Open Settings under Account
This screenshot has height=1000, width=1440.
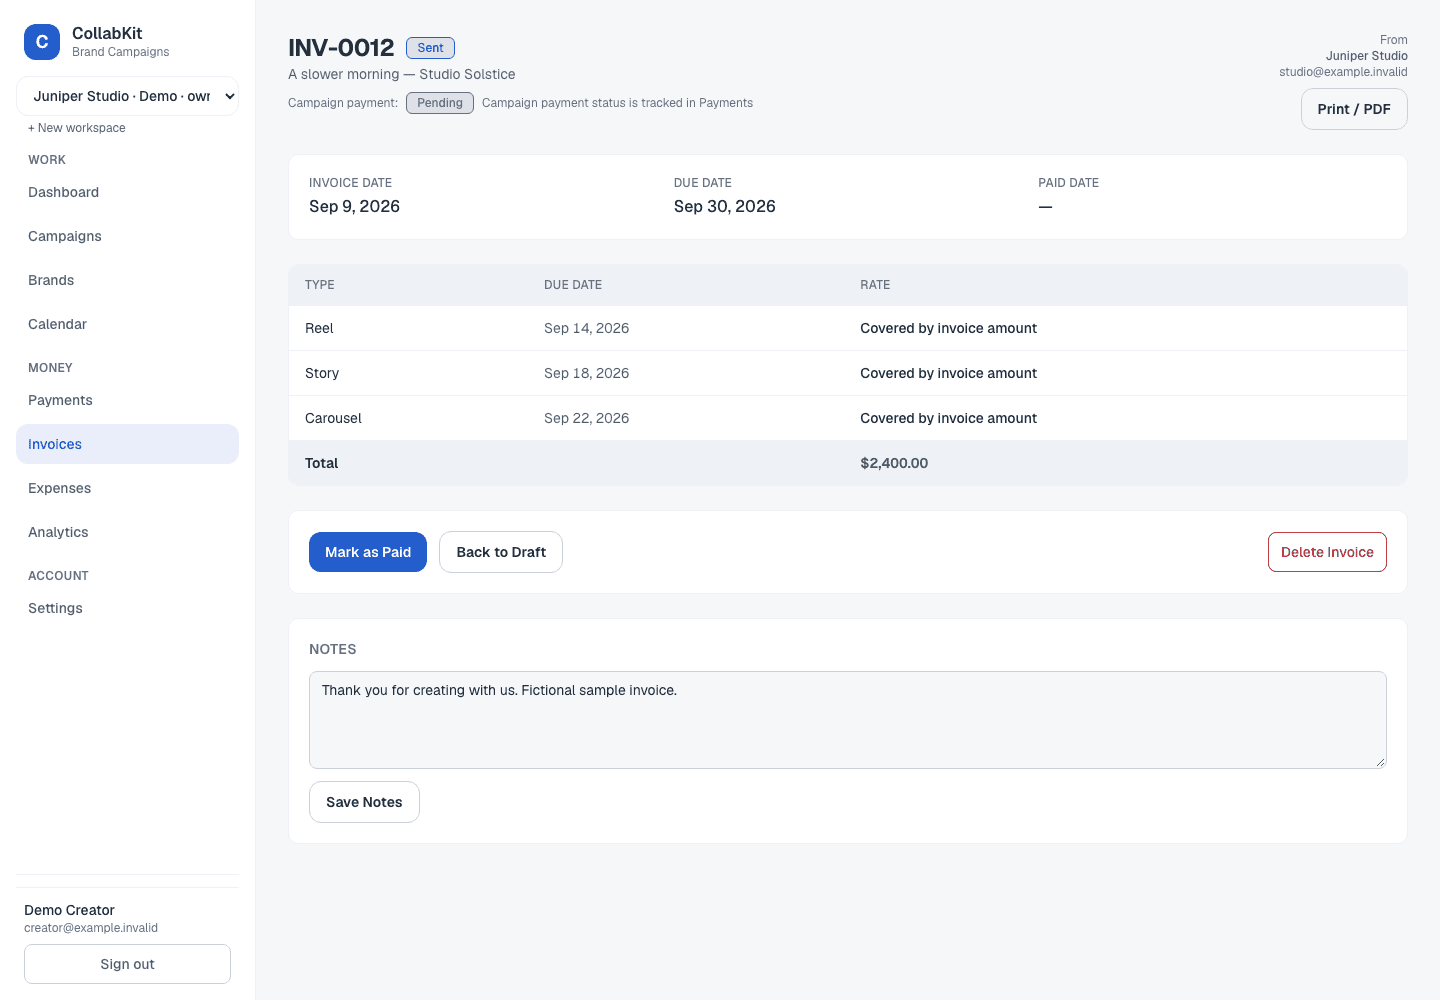pos(127,608)
